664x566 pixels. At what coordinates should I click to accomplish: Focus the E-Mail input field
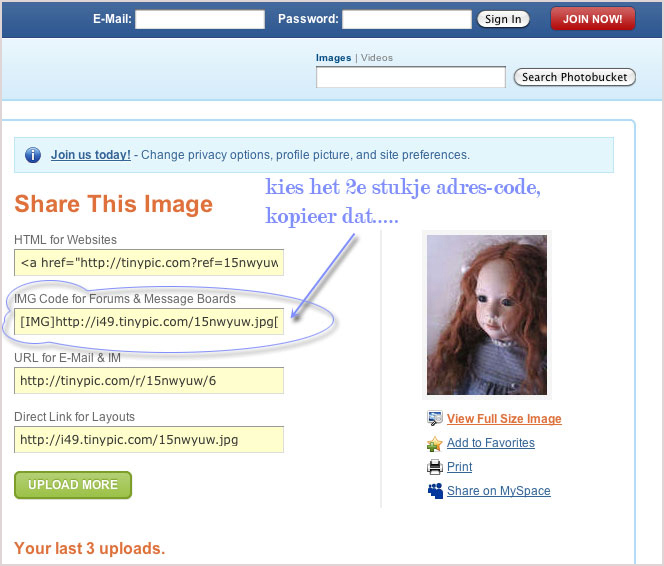coord(200,19)
